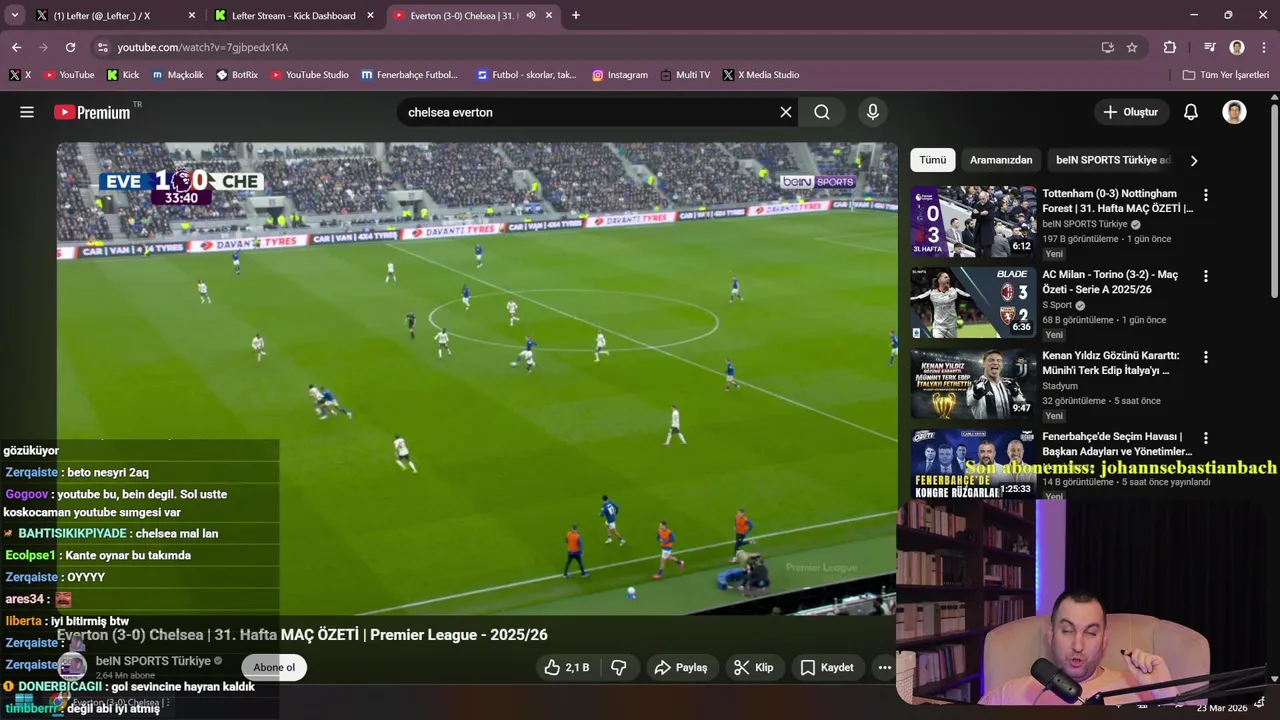Switch to Lefter Stream Kick Dashboard tab

pos(296,15)
